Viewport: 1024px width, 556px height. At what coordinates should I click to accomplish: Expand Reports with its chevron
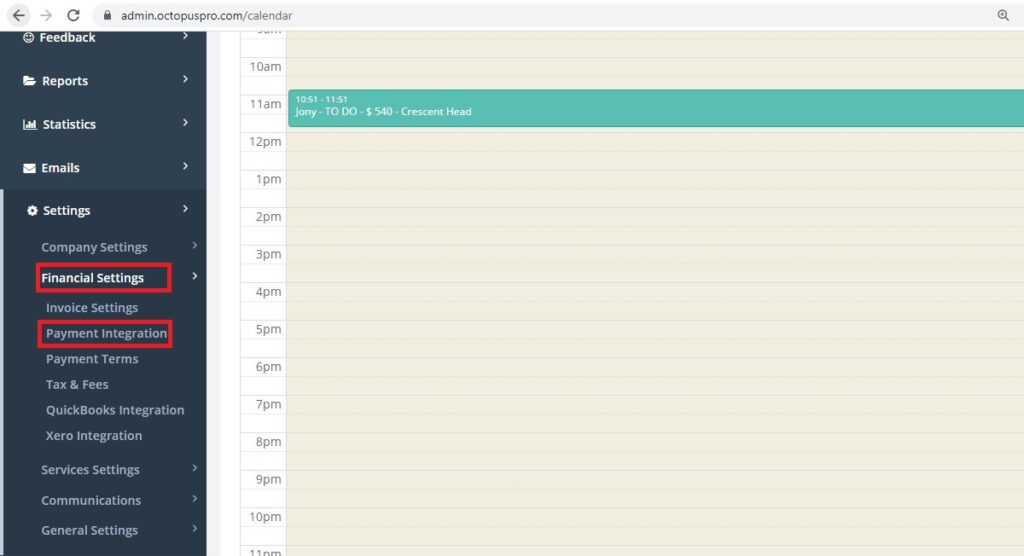tap(185, 79)
